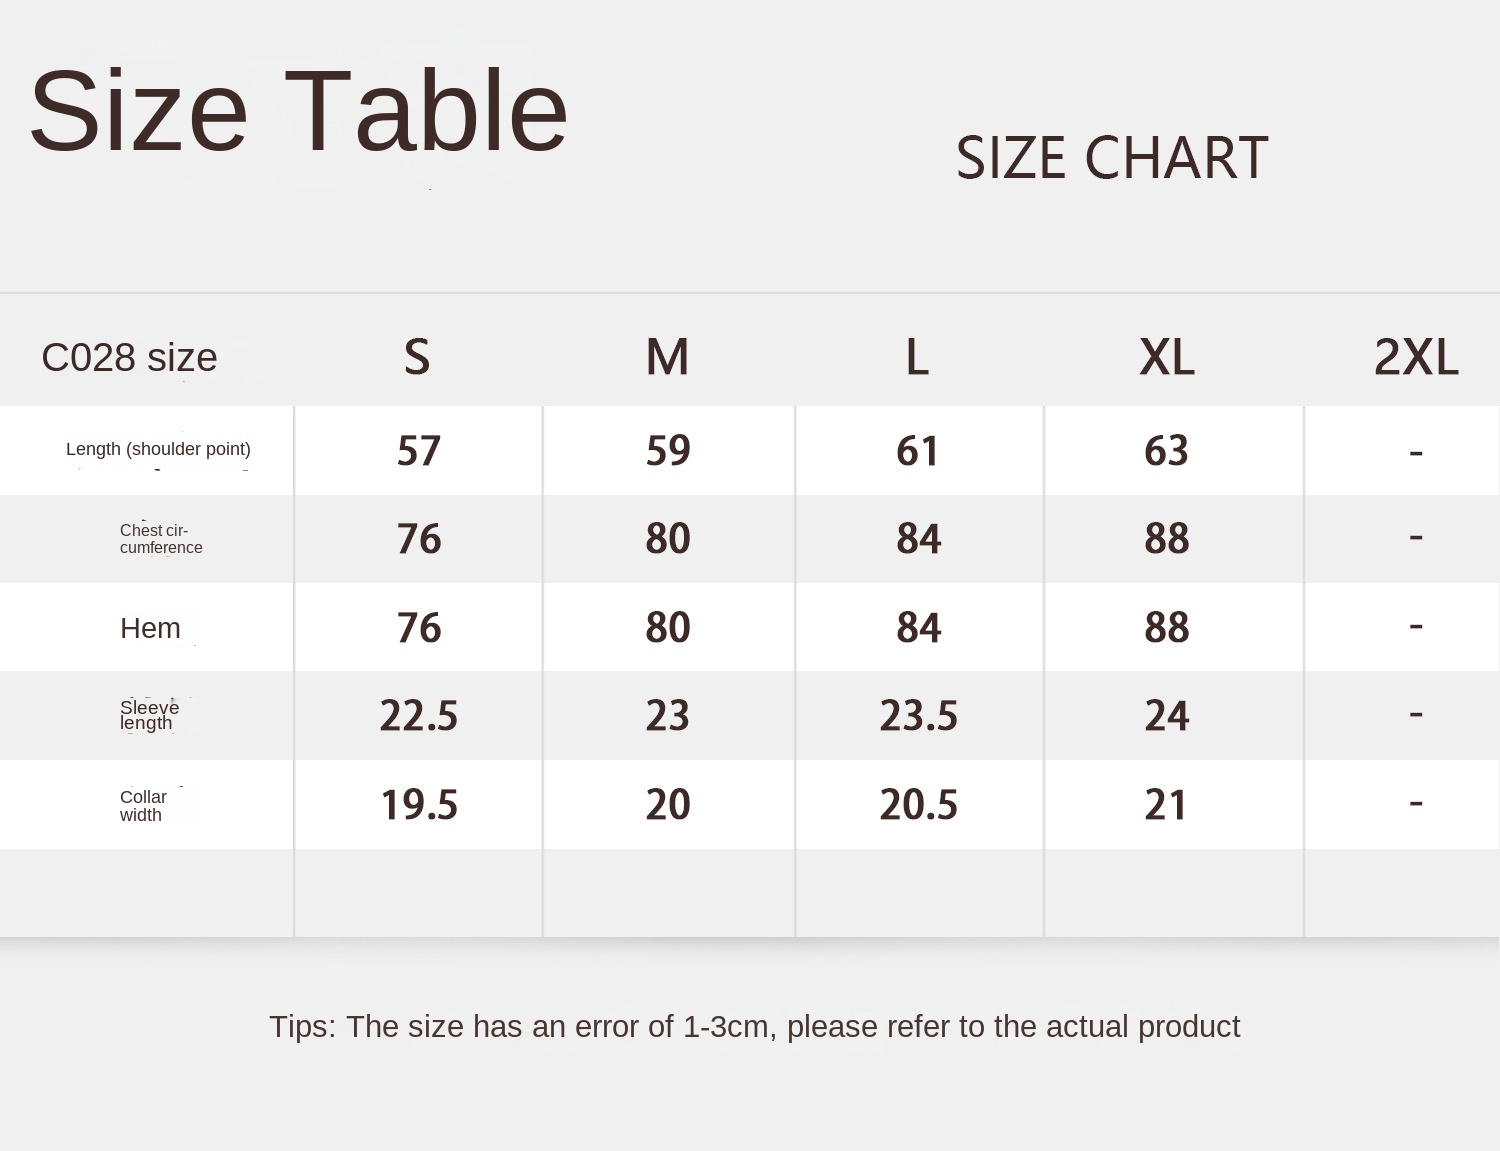Select the collar width value 20.5
Screen dimensions: 1500x1151
click(918, 805)
